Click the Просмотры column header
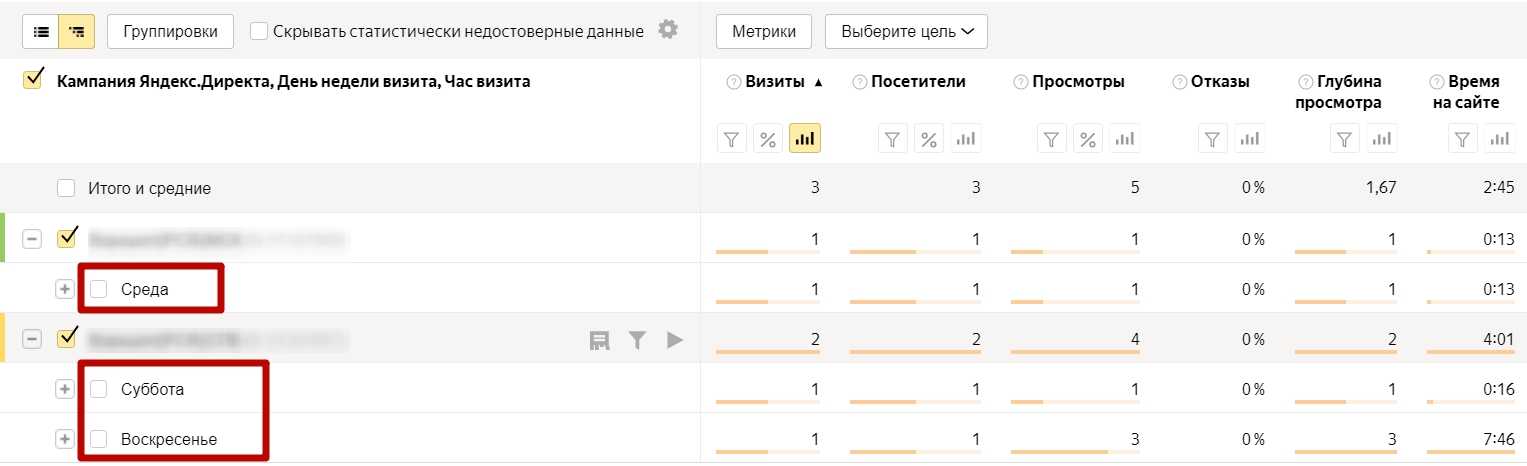 1078,82
